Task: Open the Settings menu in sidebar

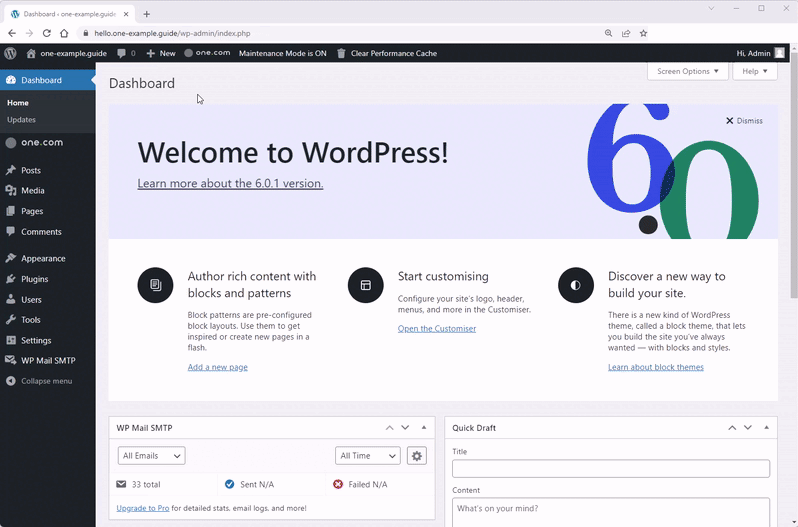Action: (x=36, y=340)
